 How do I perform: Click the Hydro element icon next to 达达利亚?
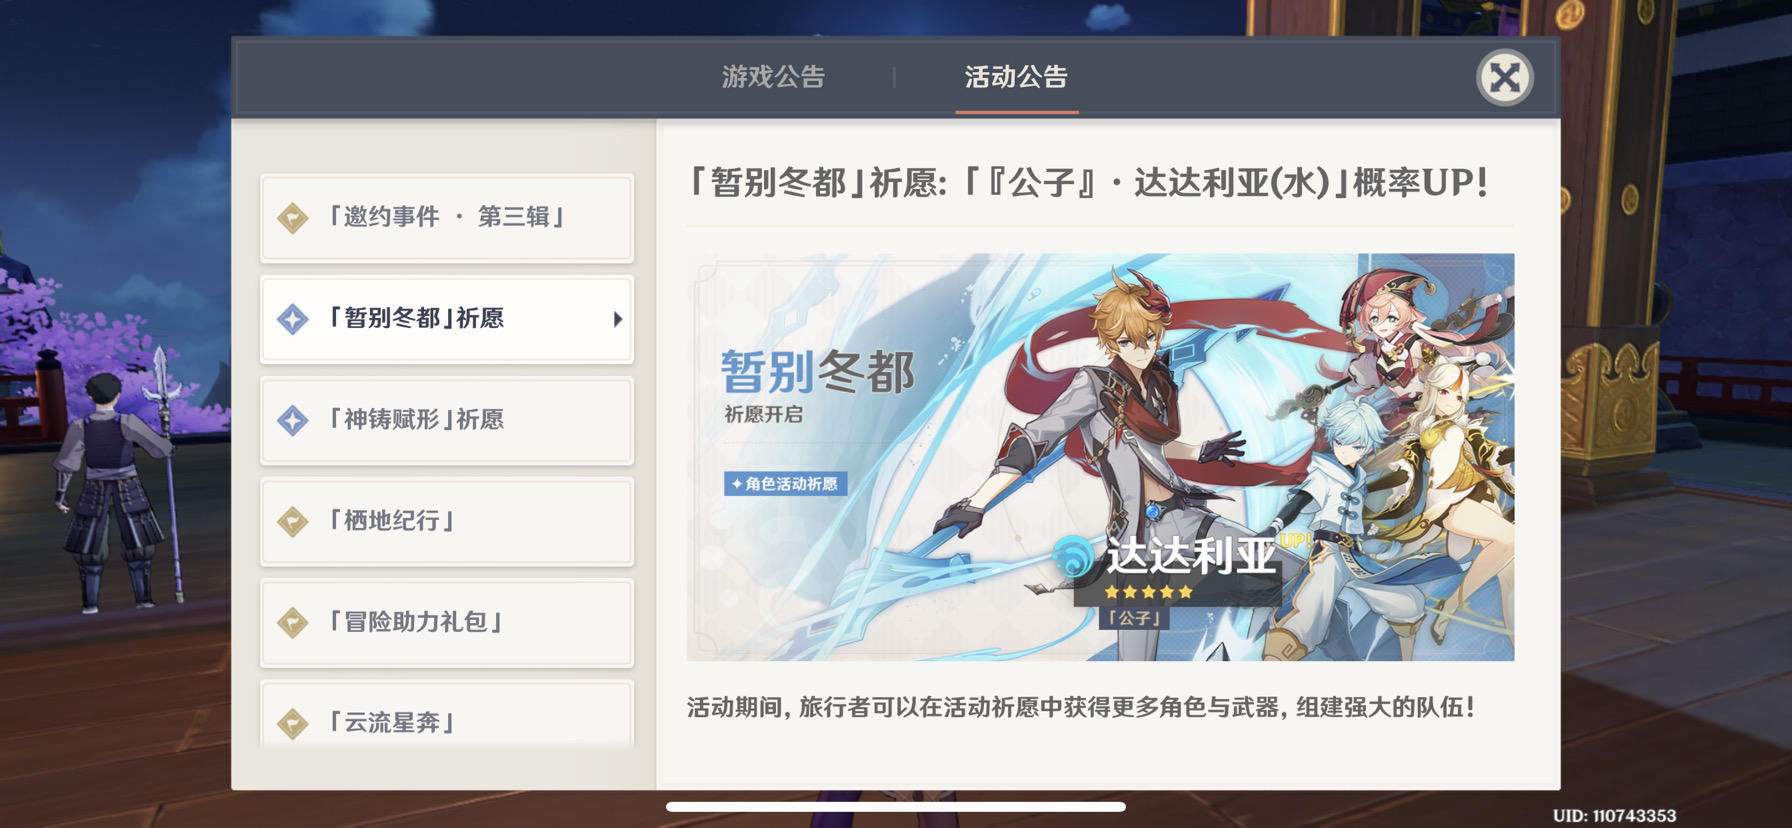click(1075, 556)
